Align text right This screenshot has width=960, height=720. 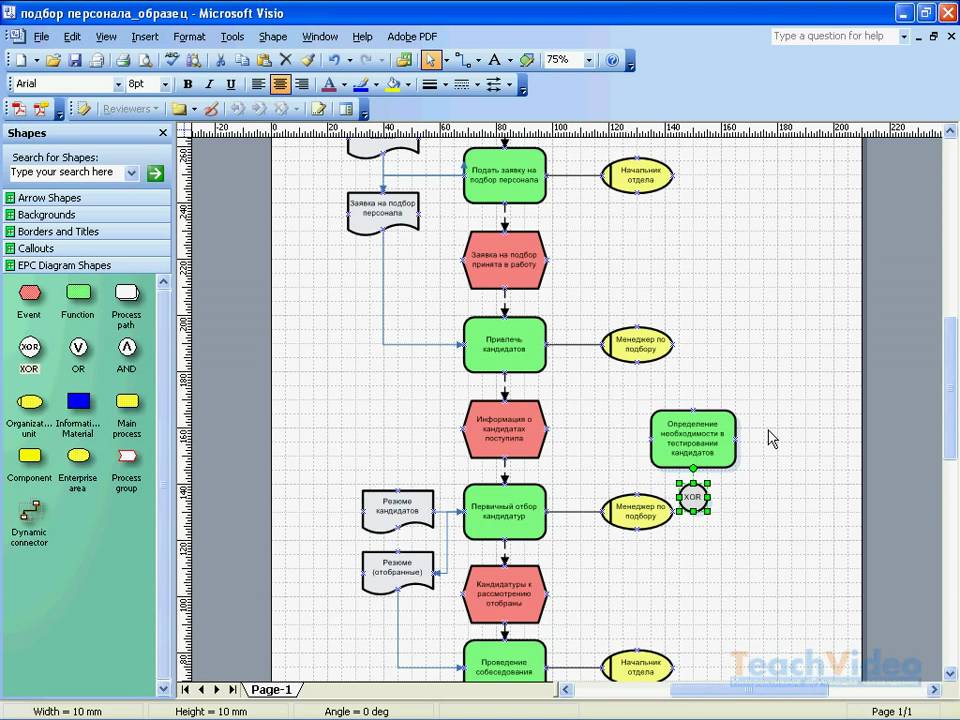point(302,84)
